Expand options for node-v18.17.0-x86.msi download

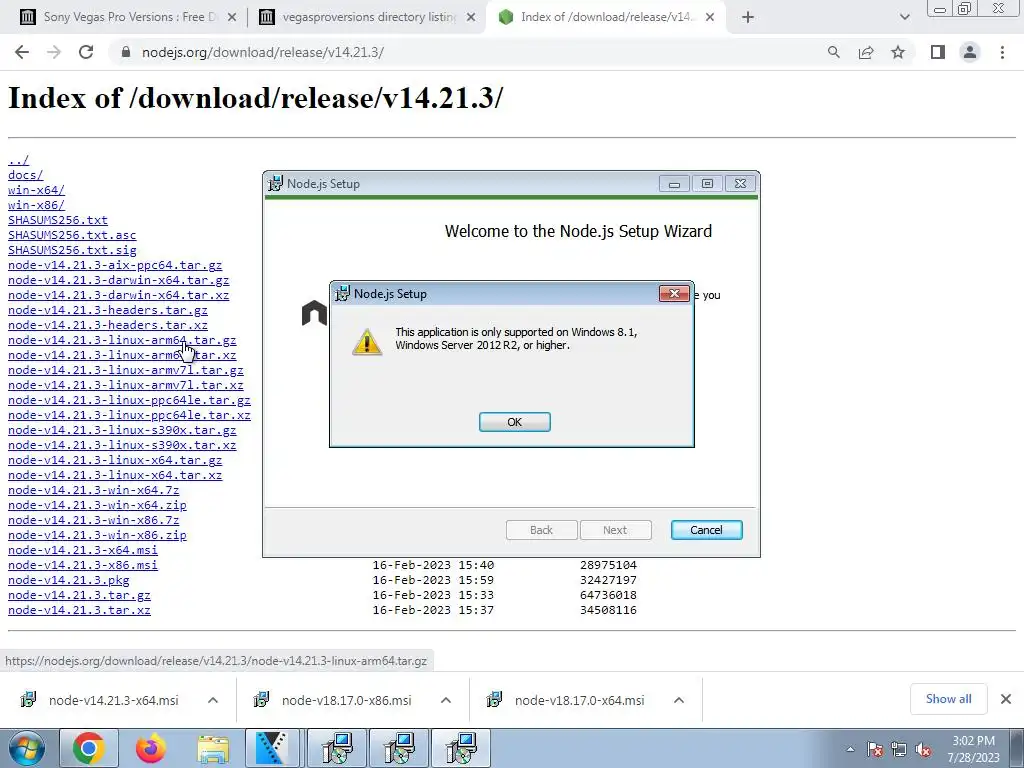pyautogui.click(x=446, y=700)
